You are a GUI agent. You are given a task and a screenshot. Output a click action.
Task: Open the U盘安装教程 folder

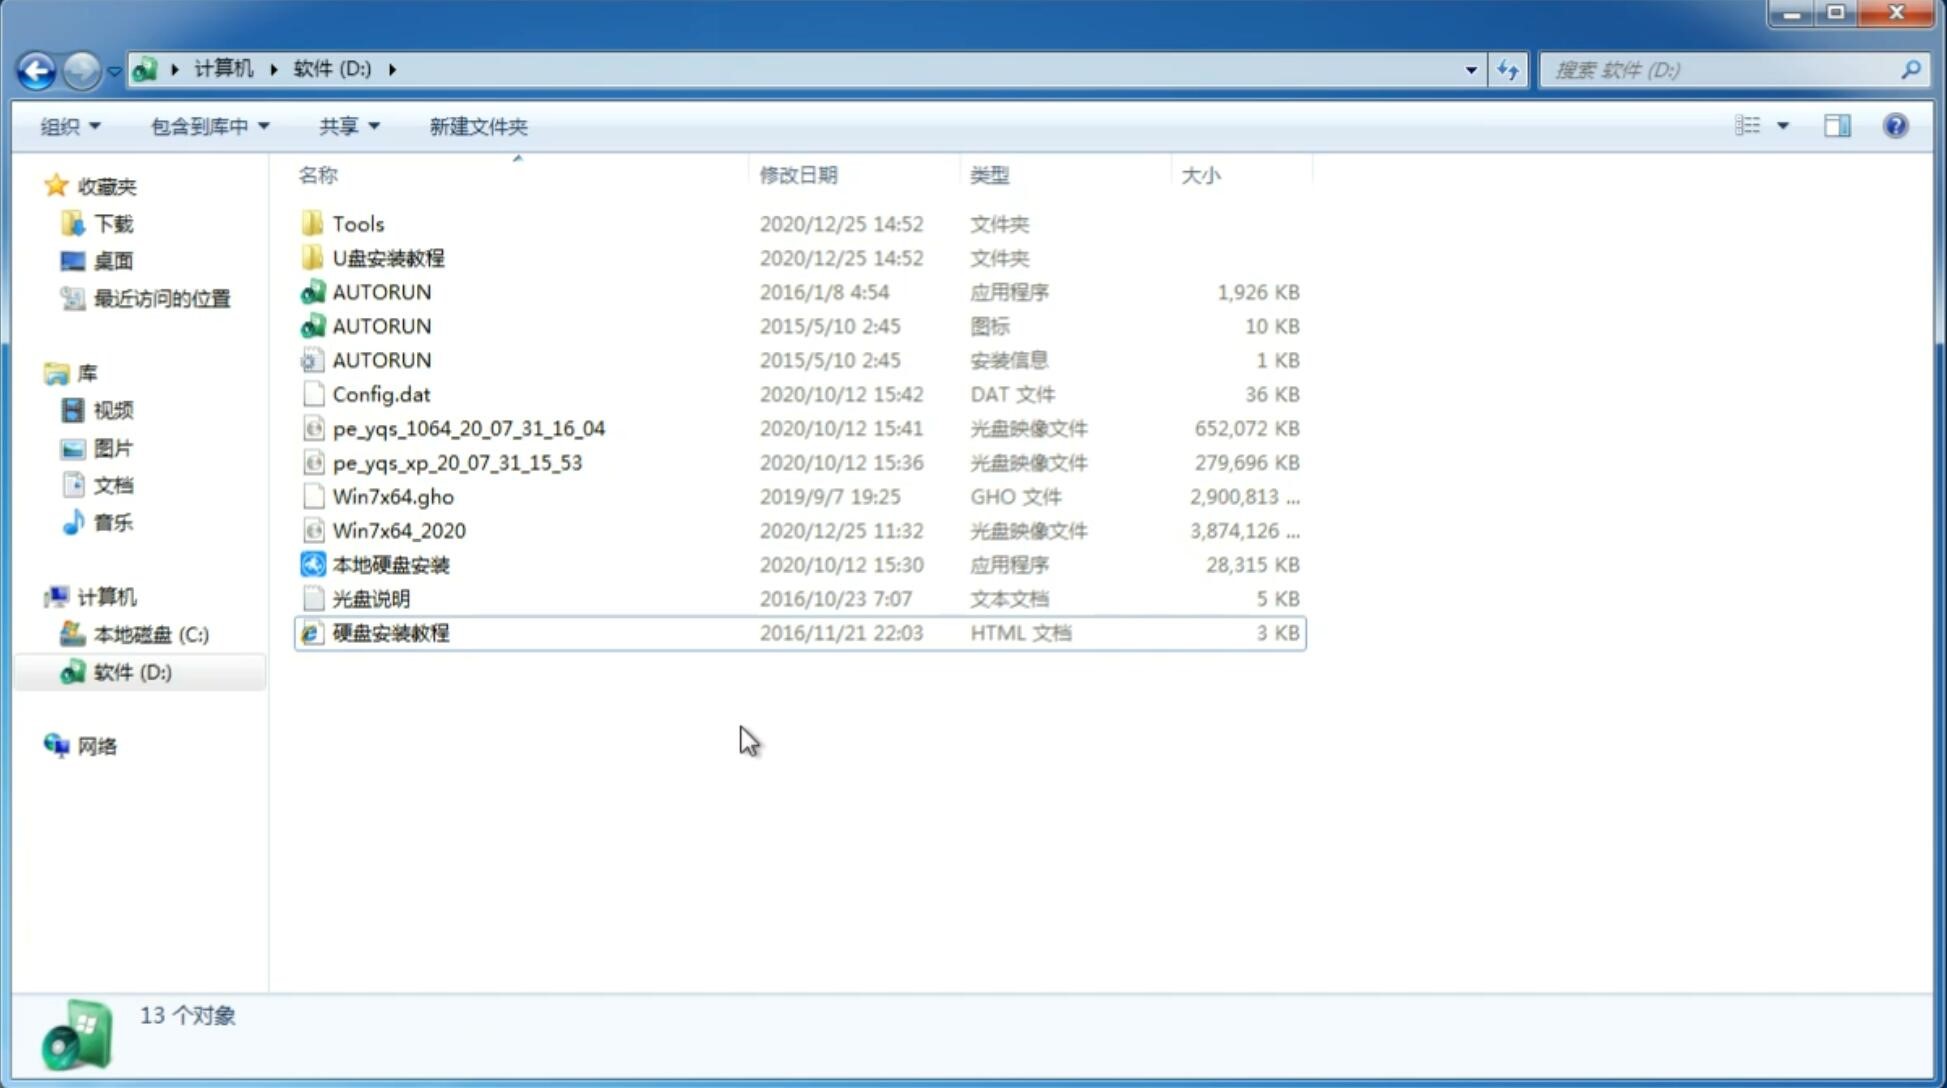(x=389, y=258)
